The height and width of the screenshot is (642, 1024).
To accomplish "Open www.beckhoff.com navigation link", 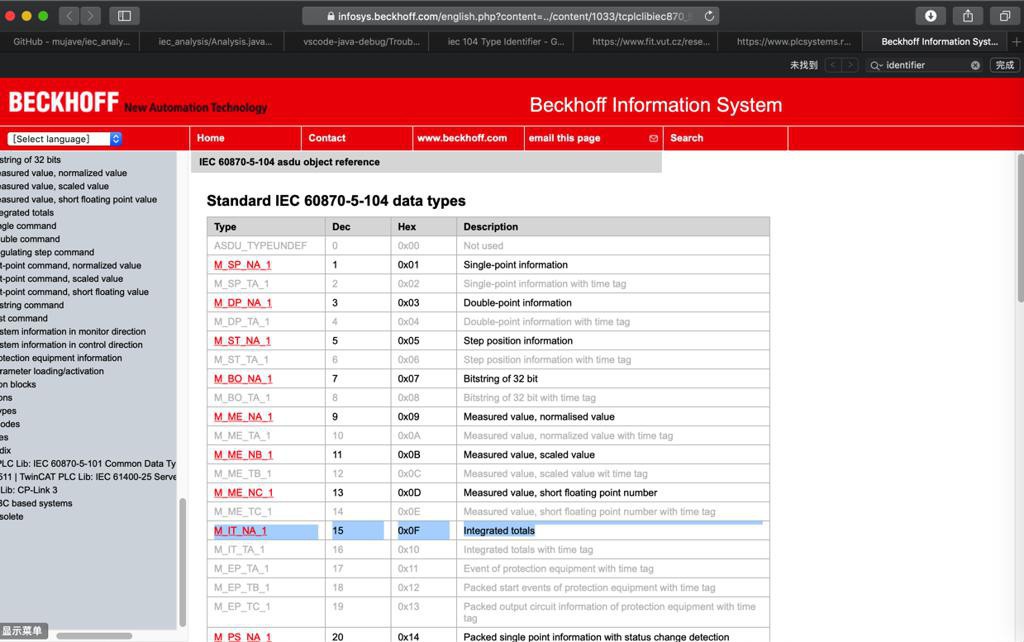I will 462,138.
